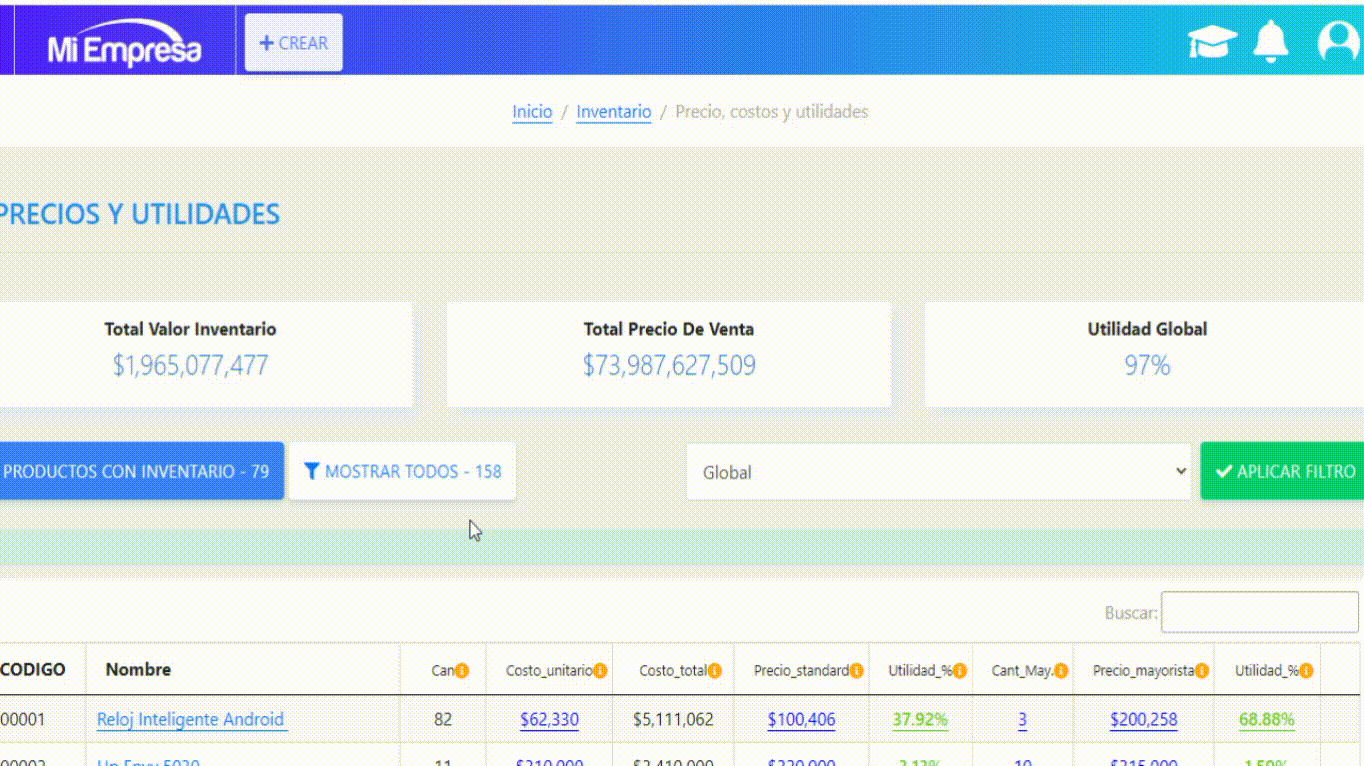Go to Inicio breadcrumb link
1364x766 pixels.
pyautogui.click(x=532, y=112)
